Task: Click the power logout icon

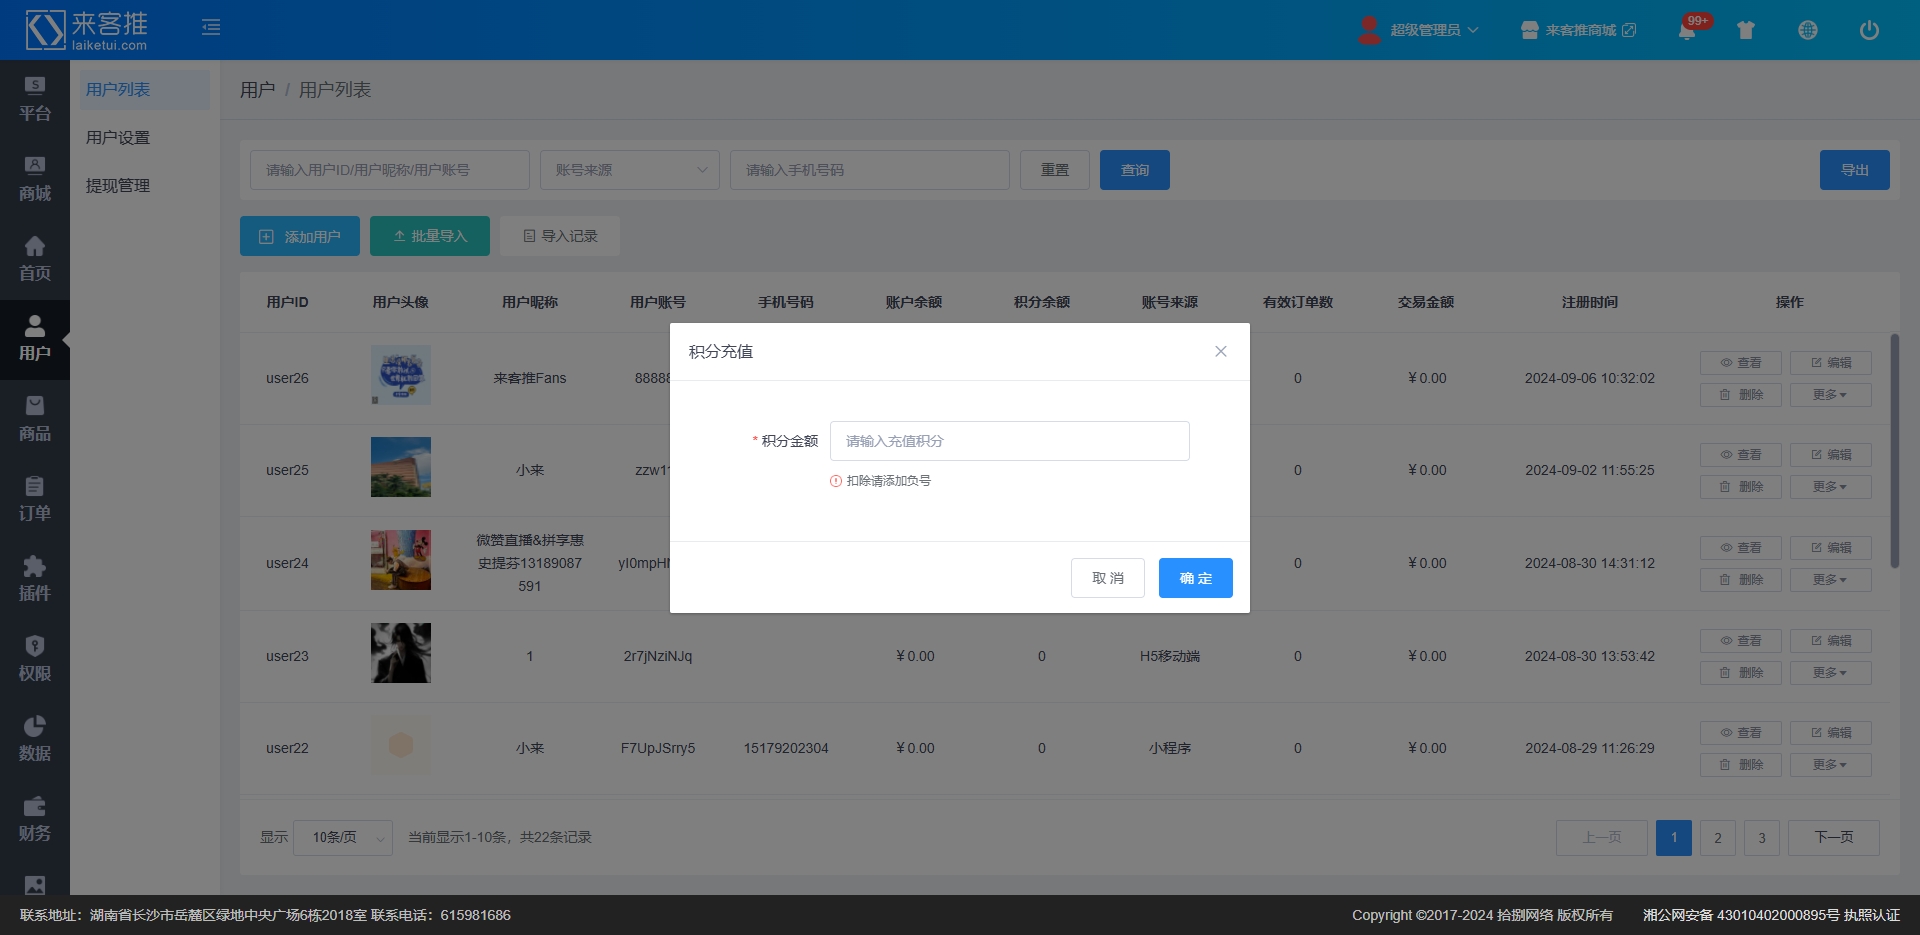Action: pyautogui.click(x=1868, y=30)
